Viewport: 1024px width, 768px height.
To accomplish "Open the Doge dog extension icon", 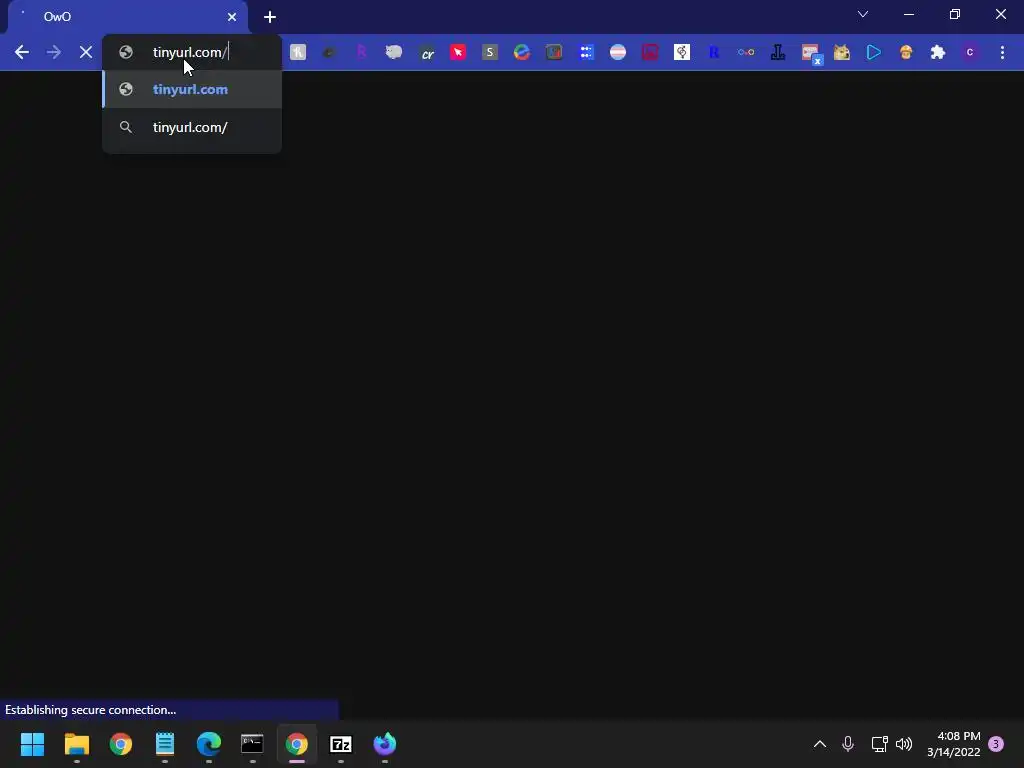I will click(x=842, y=52).
